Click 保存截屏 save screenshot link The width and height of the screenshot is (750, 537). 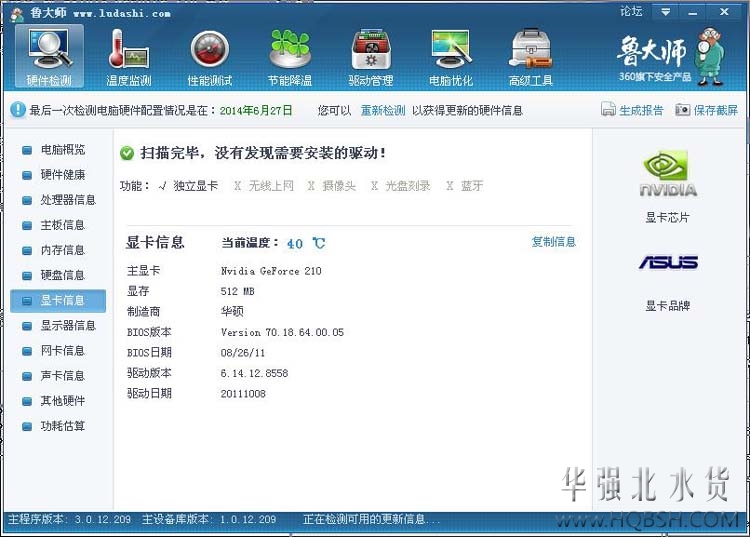[x=716, y=110]
